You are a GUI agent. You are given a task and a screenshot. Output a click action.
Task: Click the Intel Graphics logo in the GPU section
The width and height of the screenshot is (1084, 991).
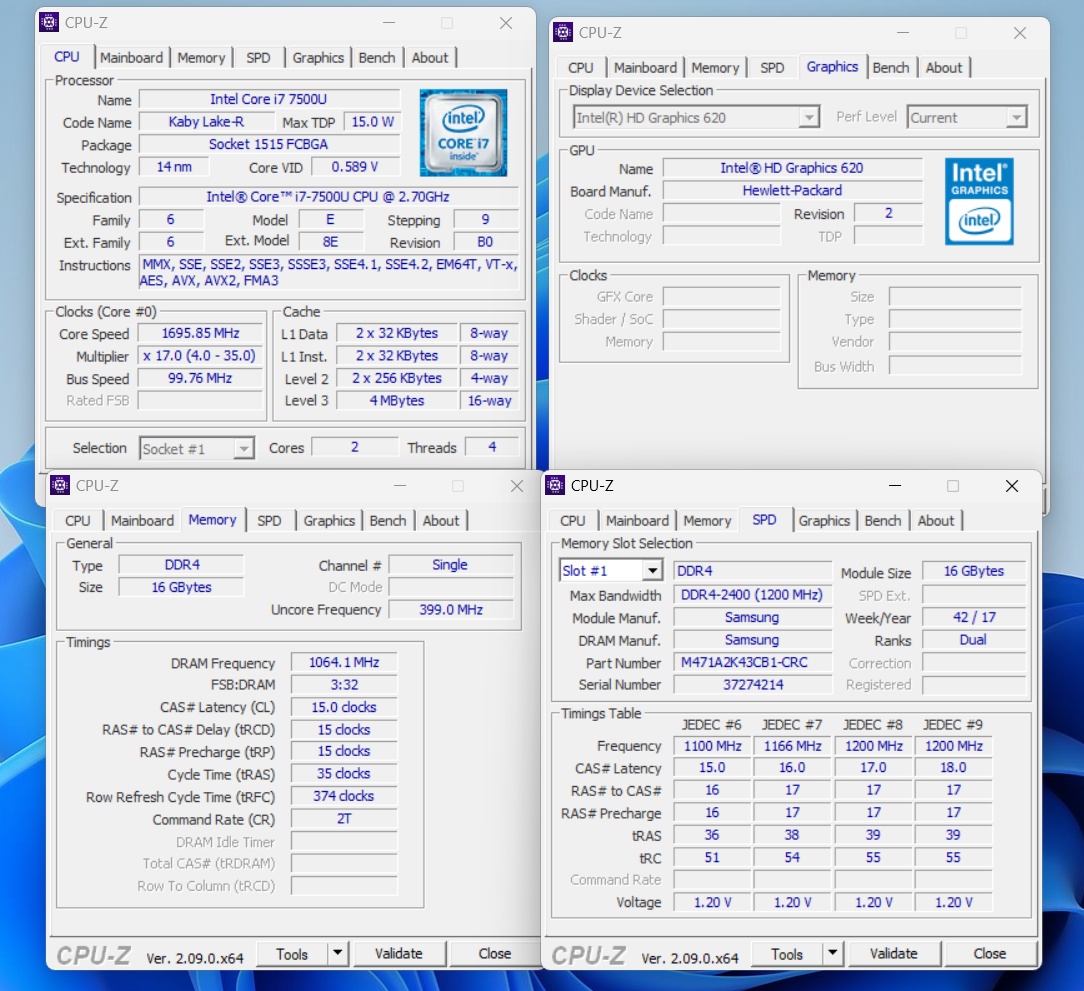(979, 200)
